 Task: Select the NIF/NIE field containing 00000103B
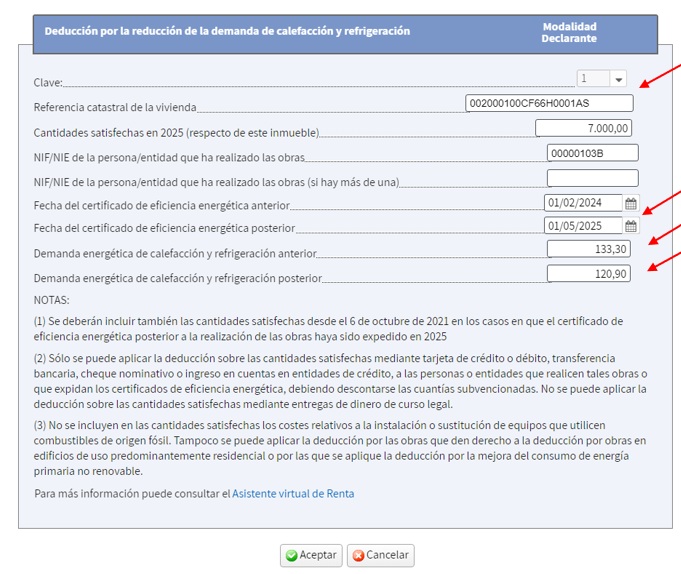(592, 153)
